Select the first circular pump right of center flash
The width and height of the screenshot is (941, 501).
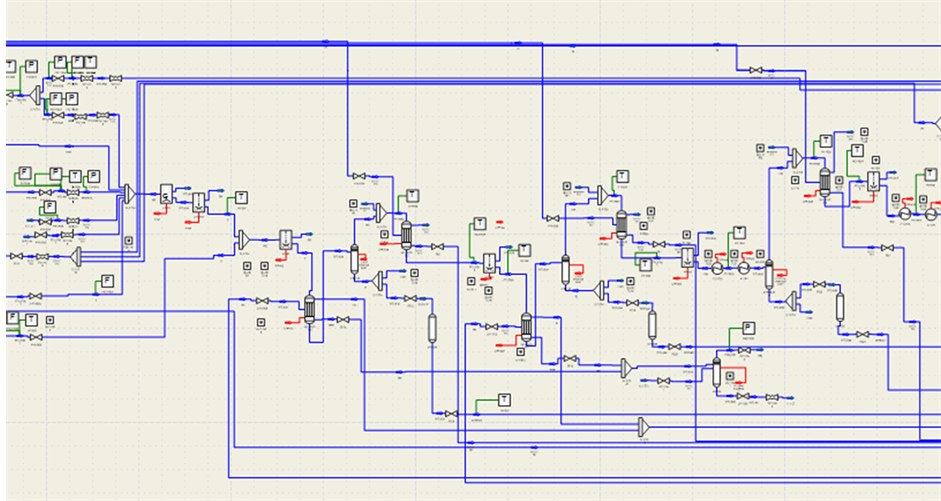[716, 268]
